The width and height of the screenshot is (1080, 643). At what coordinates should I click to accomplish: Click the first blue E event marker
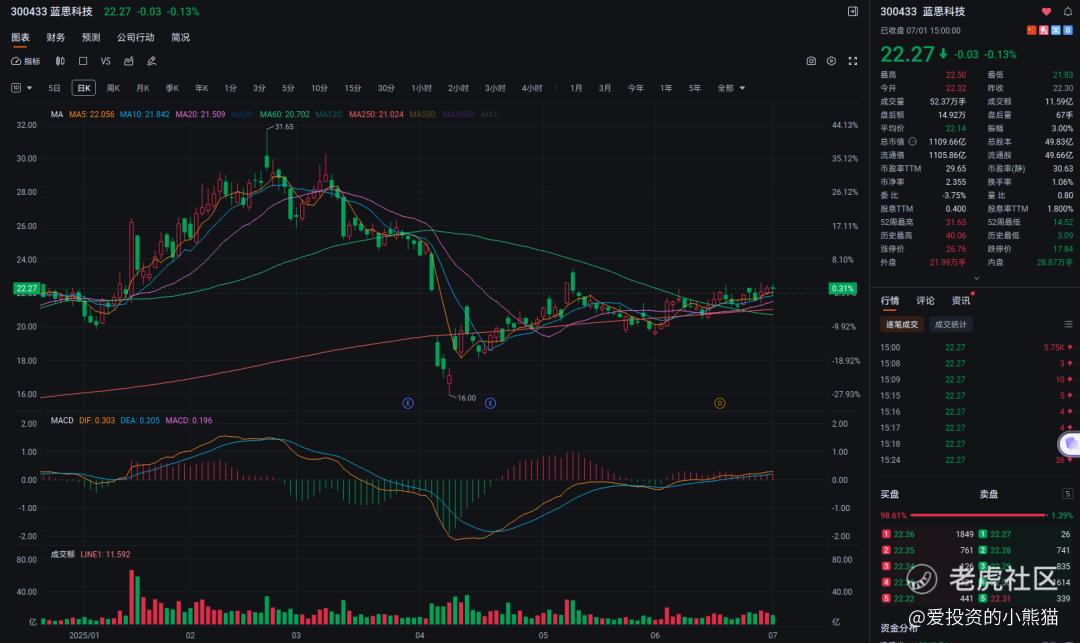tap(408, 403)
